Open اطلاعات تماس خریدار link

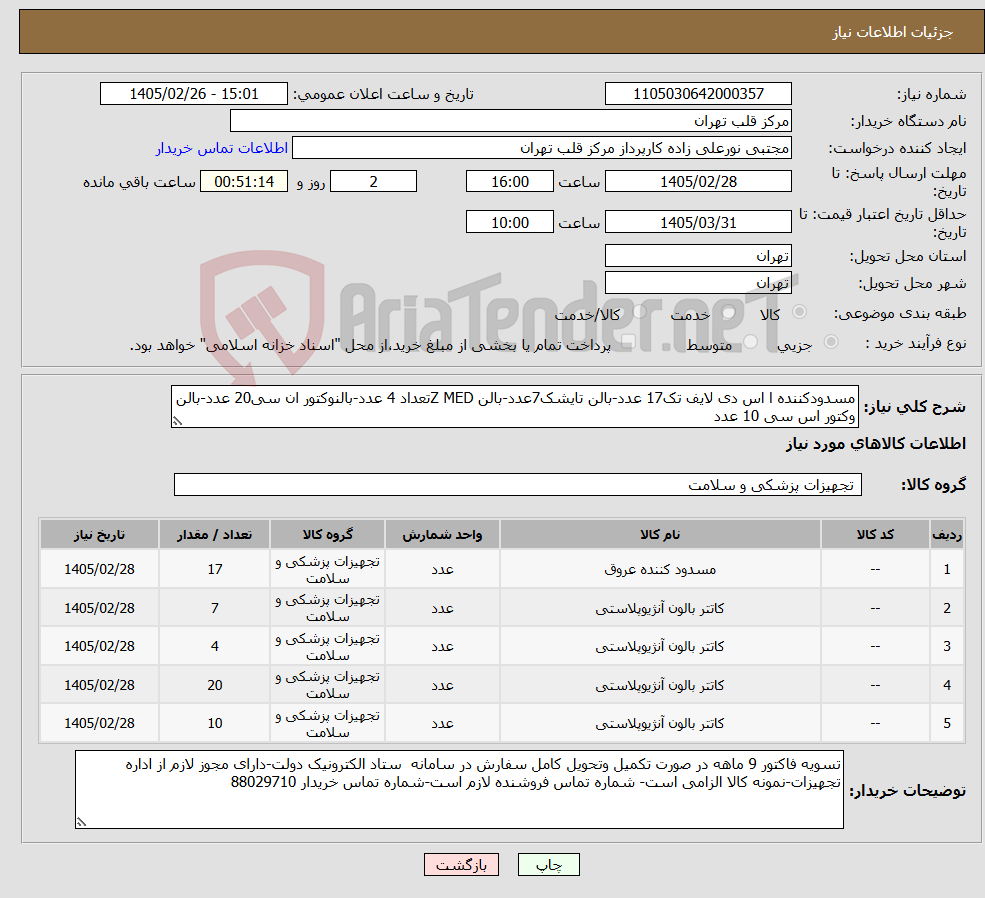222,148
